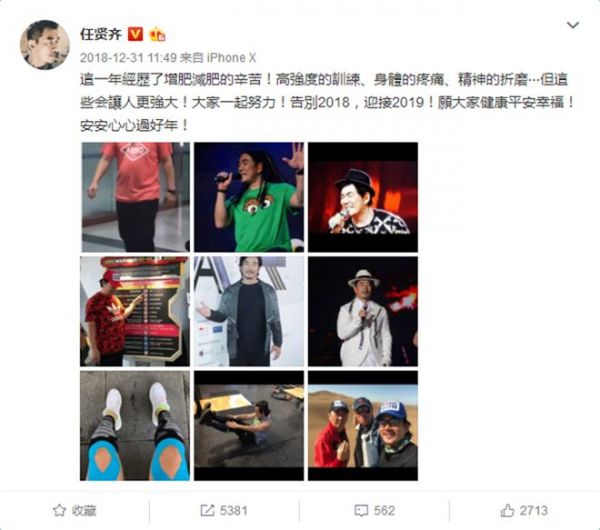The height and width of the screenshot is (530, 600).
Task: Open comments via the speech bubble icon
Action: (361, 510)
